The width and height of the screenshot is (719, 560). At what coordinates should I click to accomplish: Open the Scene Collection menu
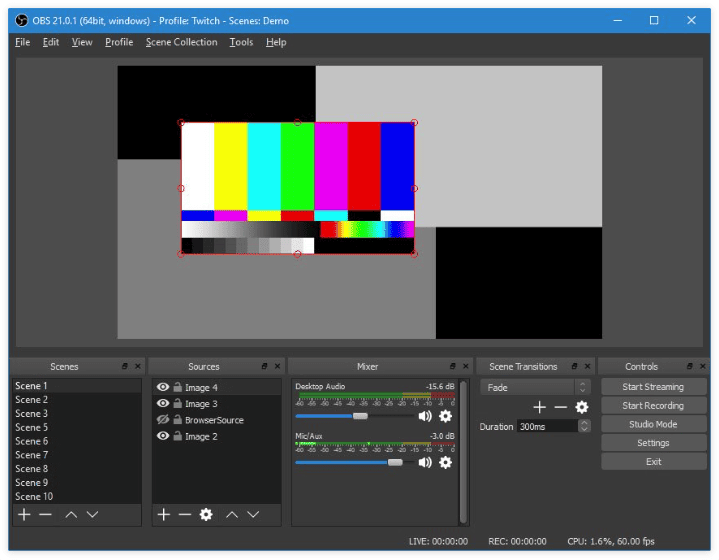tap(182, 42)
